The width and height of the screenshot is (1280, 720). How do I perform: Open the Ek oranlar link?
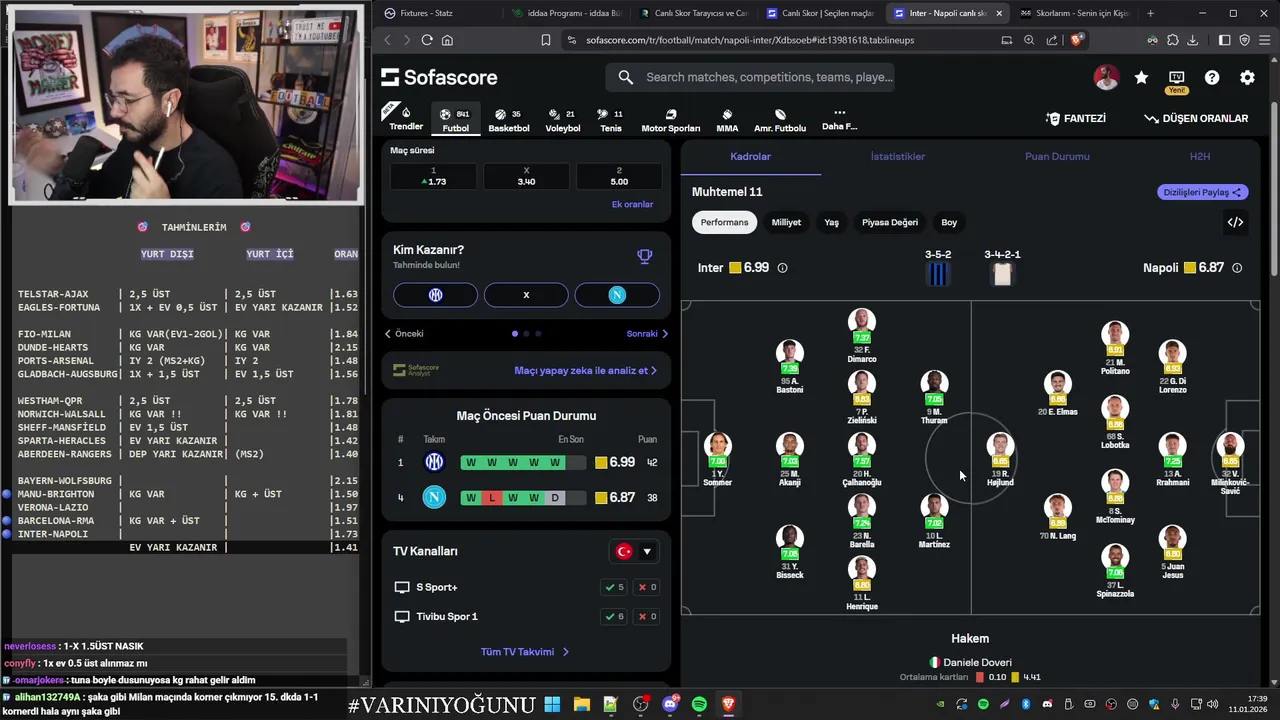[x=632, y=204]
